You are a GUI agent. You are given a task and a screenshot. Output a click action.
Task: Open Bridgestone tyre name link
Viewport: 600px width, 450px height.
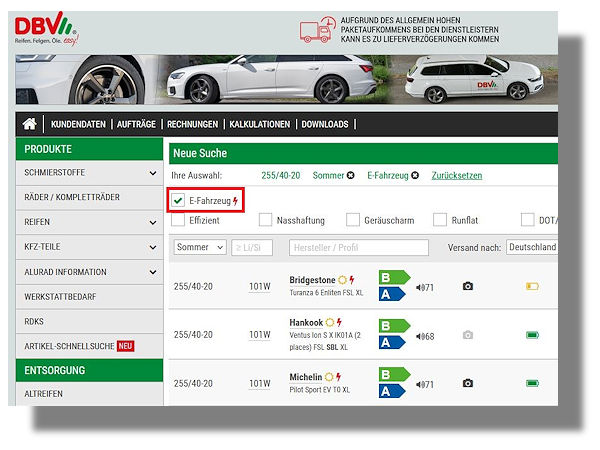312,280
